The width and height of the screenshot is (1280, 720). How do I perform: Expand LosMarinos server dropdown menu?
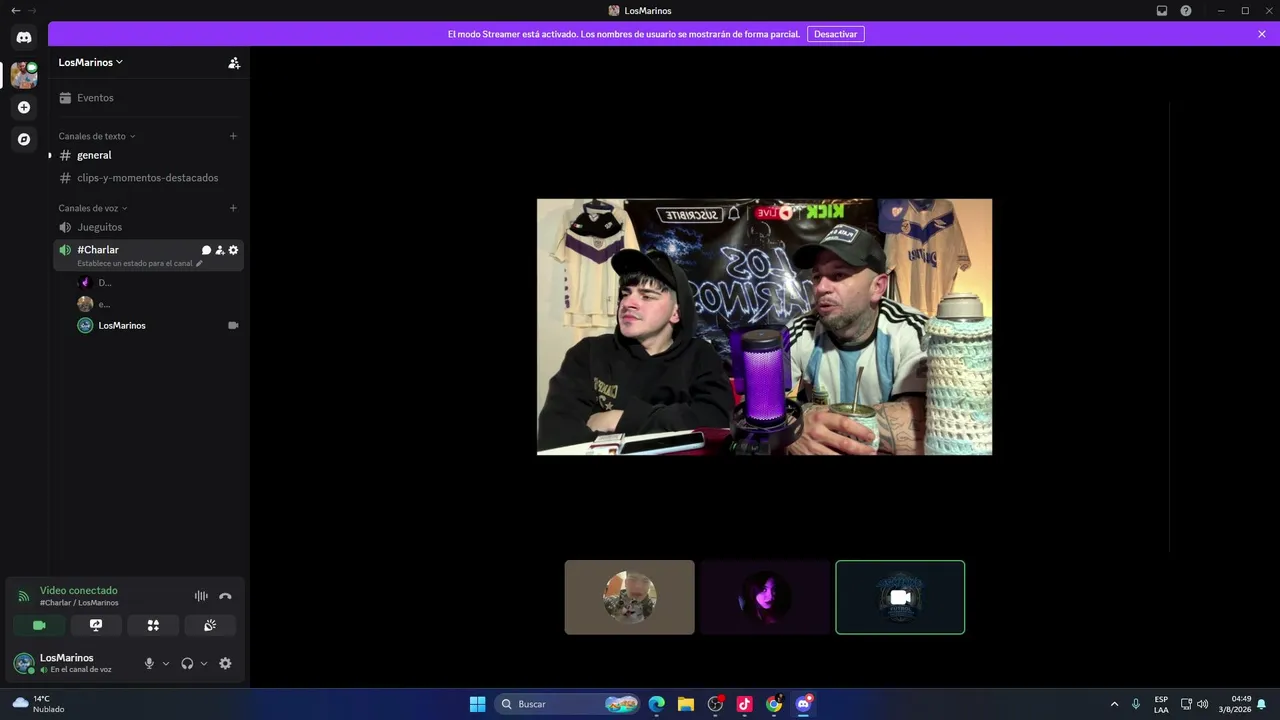click(x=91, y=62)
